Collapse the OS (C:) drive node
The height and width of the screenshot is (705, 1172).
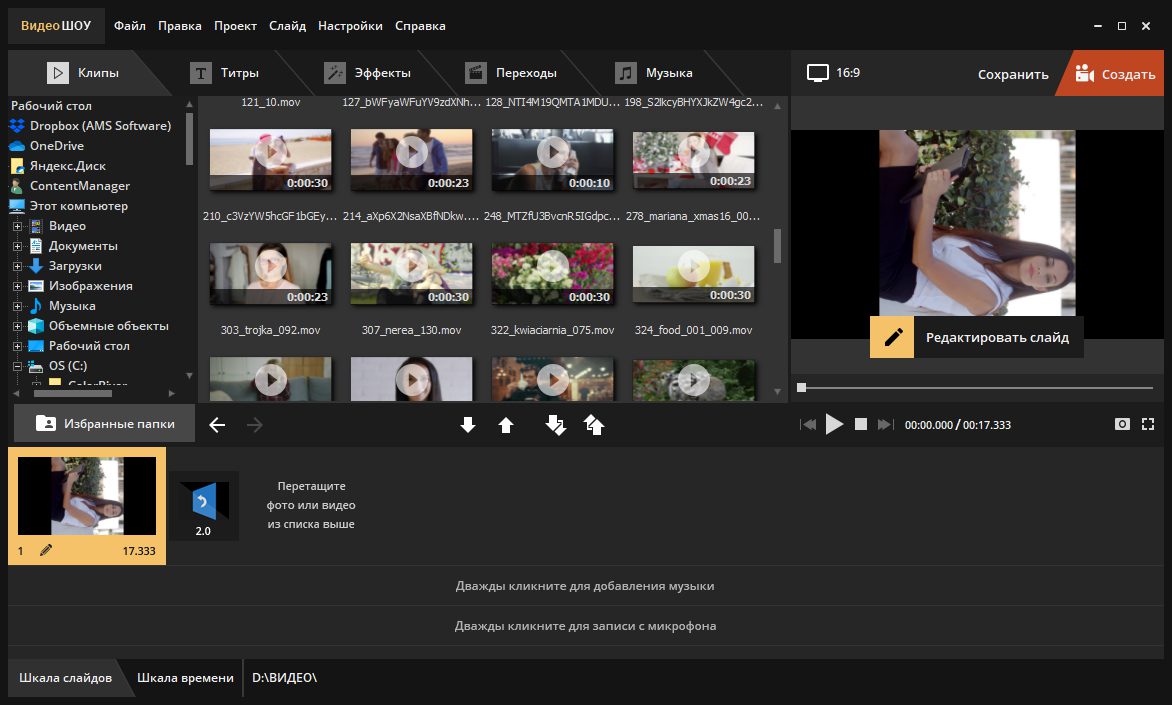click(x=17, y=366)
